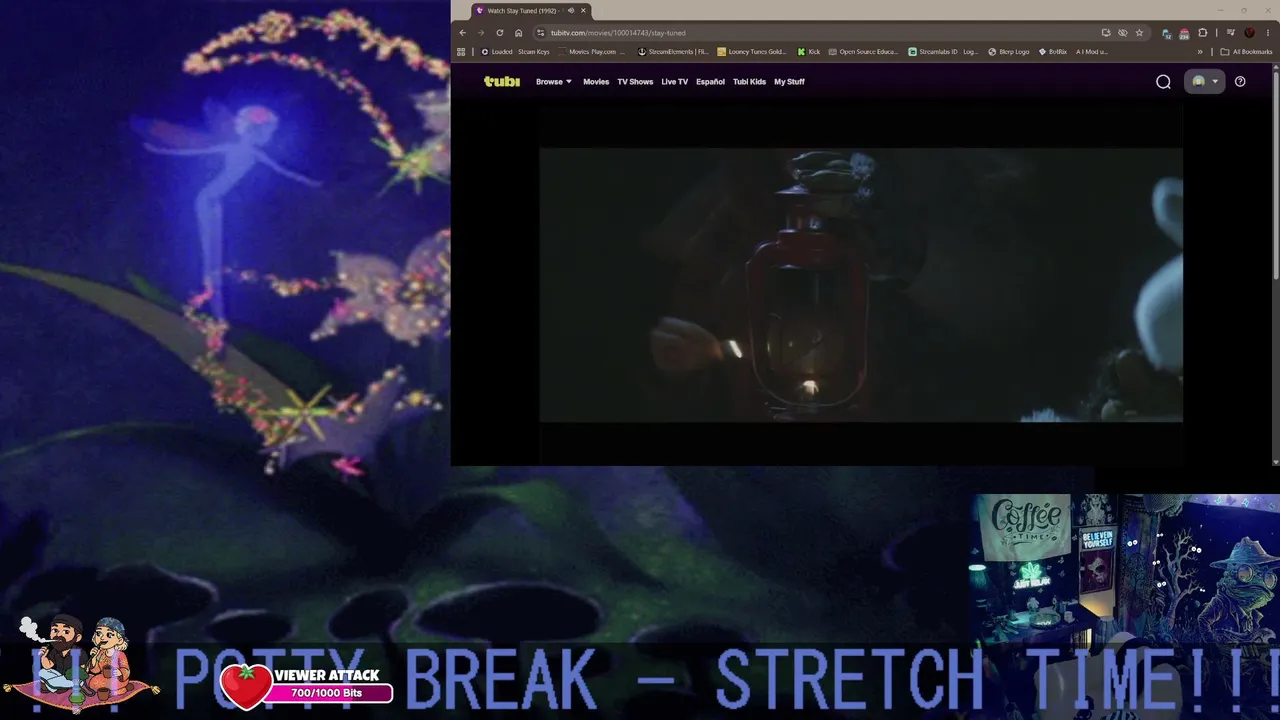The height and width of the screenshot is (720, 1280).
Task: Open the Movies Play.com bookmark
Action: 593,52
